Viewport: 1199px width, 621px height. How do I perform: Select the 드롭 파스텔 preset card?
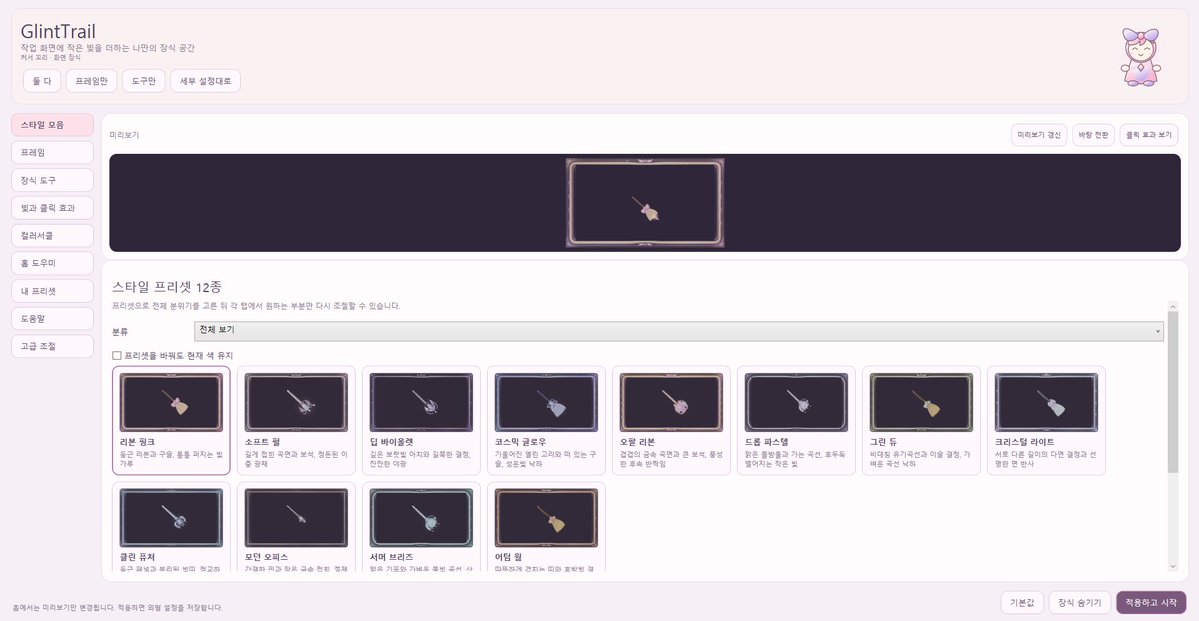pyautogui.click(x=796, y=421)
